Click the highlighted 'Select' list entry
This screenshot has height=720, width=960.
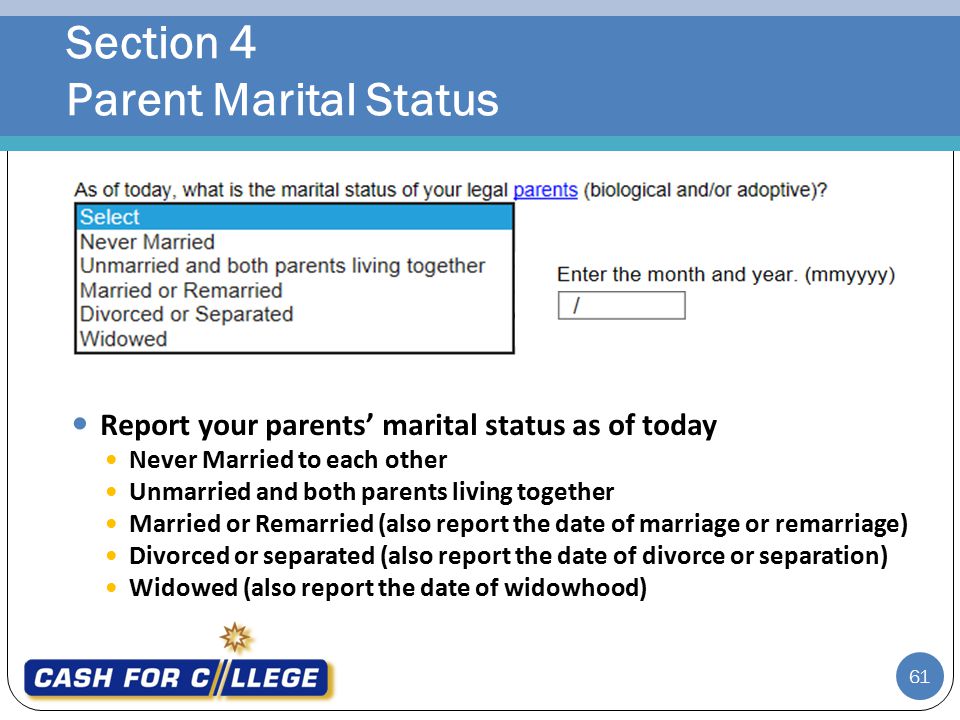coord(294,217)
